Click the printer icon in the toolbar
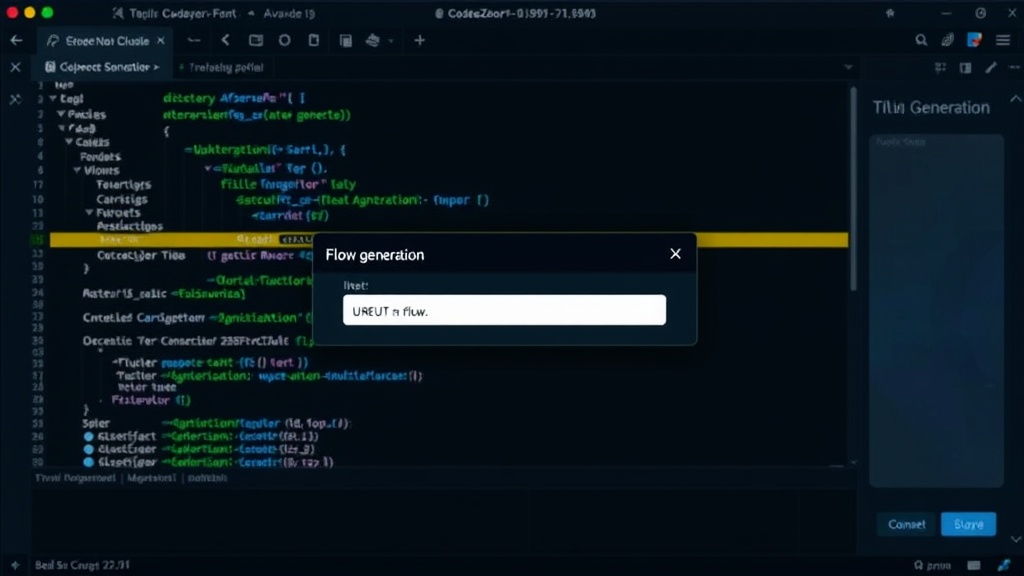Viewport: 1024px width, 576px height. 373,40
